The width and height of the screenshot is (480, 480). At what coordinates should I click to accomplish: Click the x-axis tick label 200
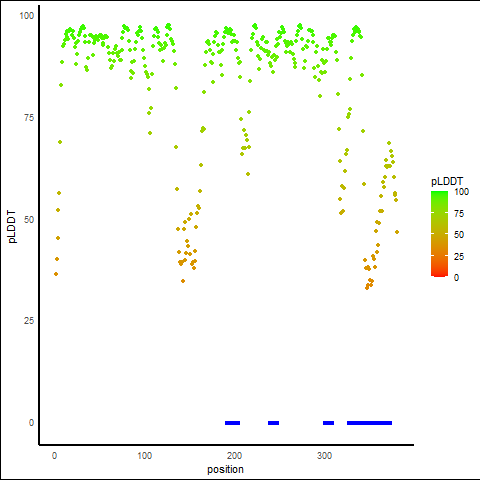pyautogui.click(x=234, y=455)
